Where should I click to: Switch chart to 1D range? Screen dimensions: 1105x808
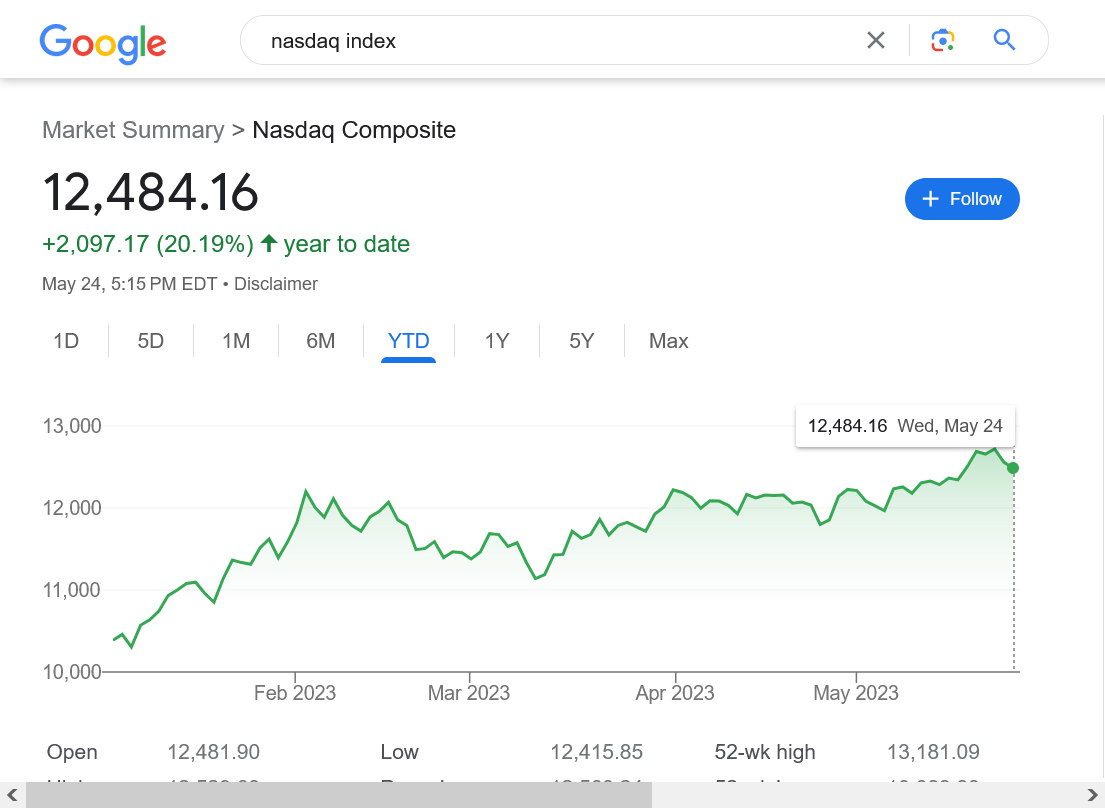66,341
